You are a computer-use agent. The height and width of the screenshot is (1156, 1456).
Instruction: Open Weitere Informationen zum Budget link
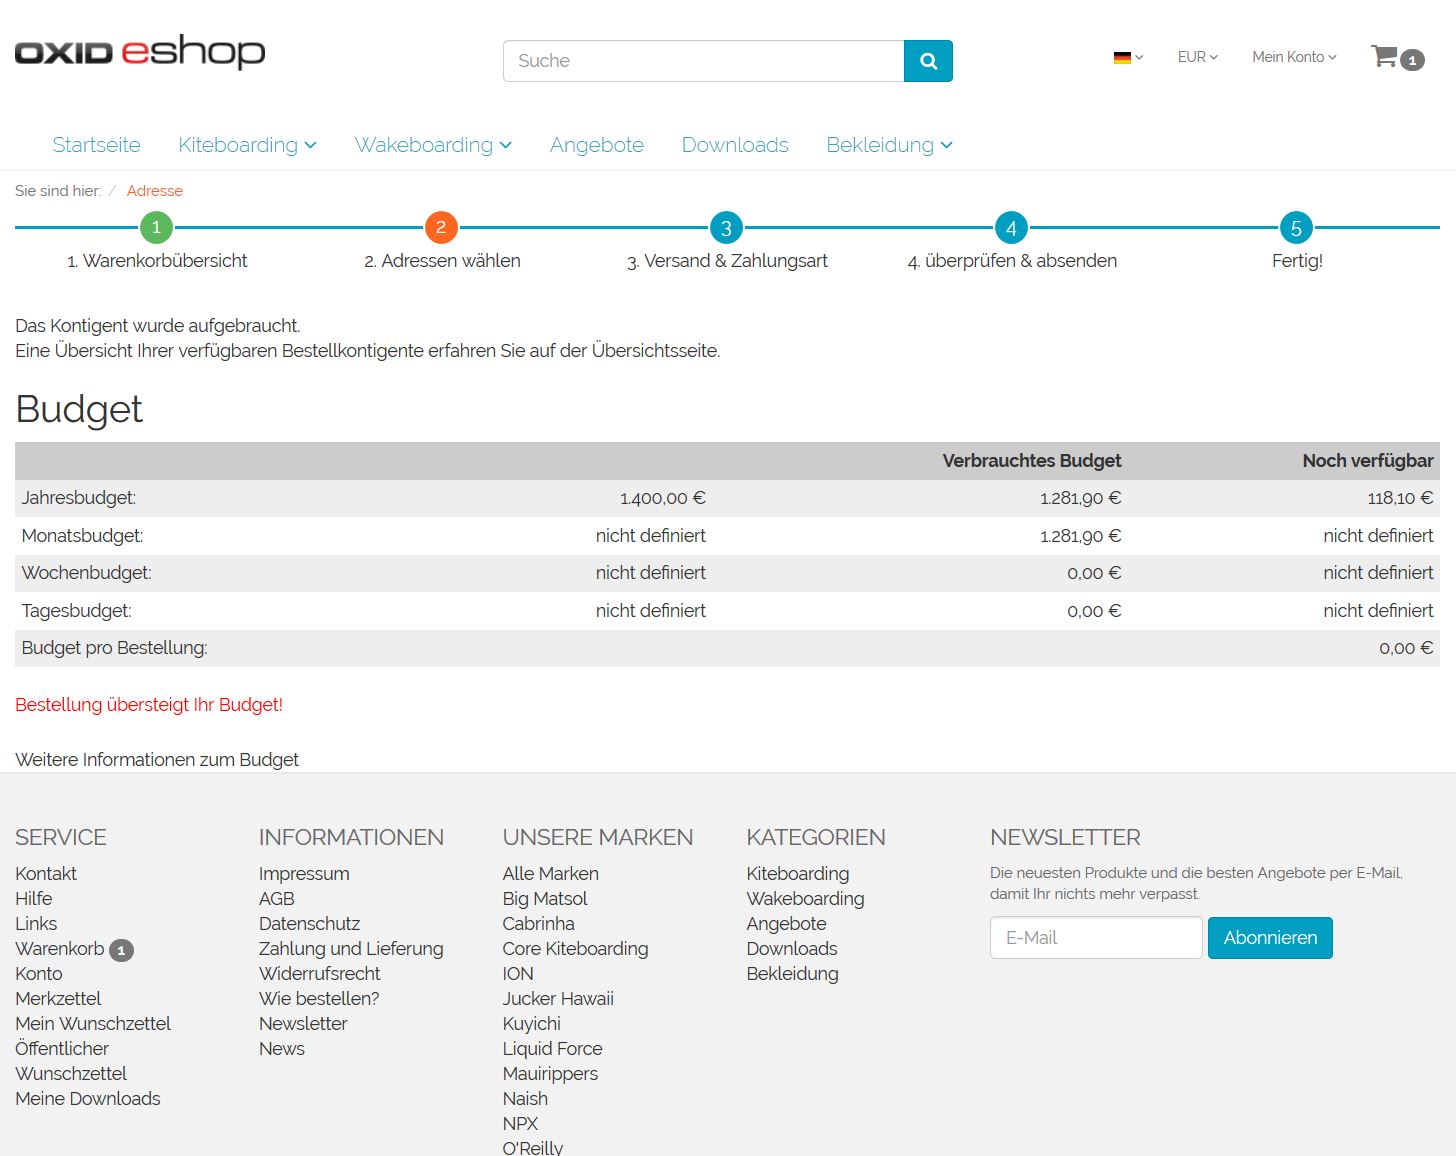pos(157,759)
